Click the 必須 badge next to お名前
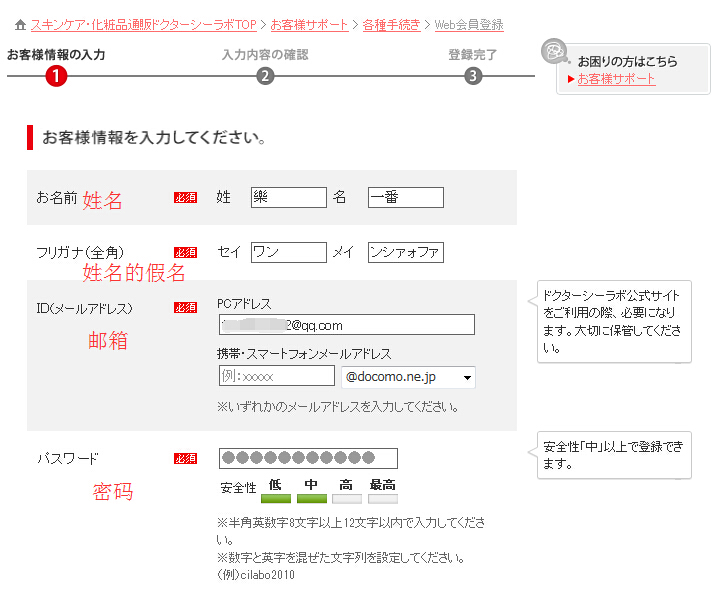Screen dimensions: 714x595 [185, 198]
